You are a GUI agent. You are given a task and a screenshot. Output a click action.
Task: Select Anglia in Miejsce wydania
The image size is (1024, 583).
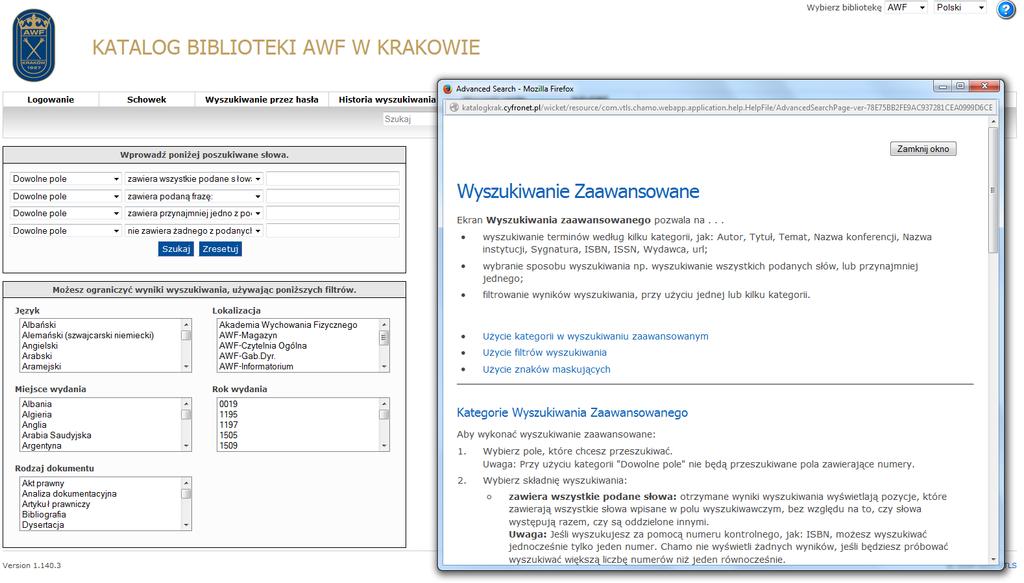(x=34, y=425)
